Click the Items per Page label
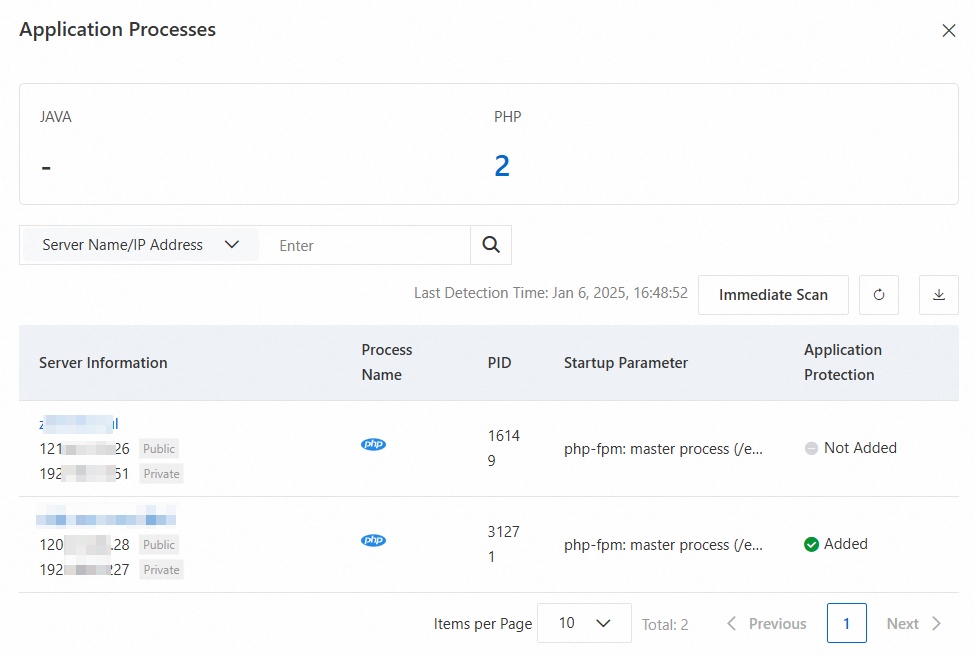The image size is (975, 657). (x=483, y=623)
